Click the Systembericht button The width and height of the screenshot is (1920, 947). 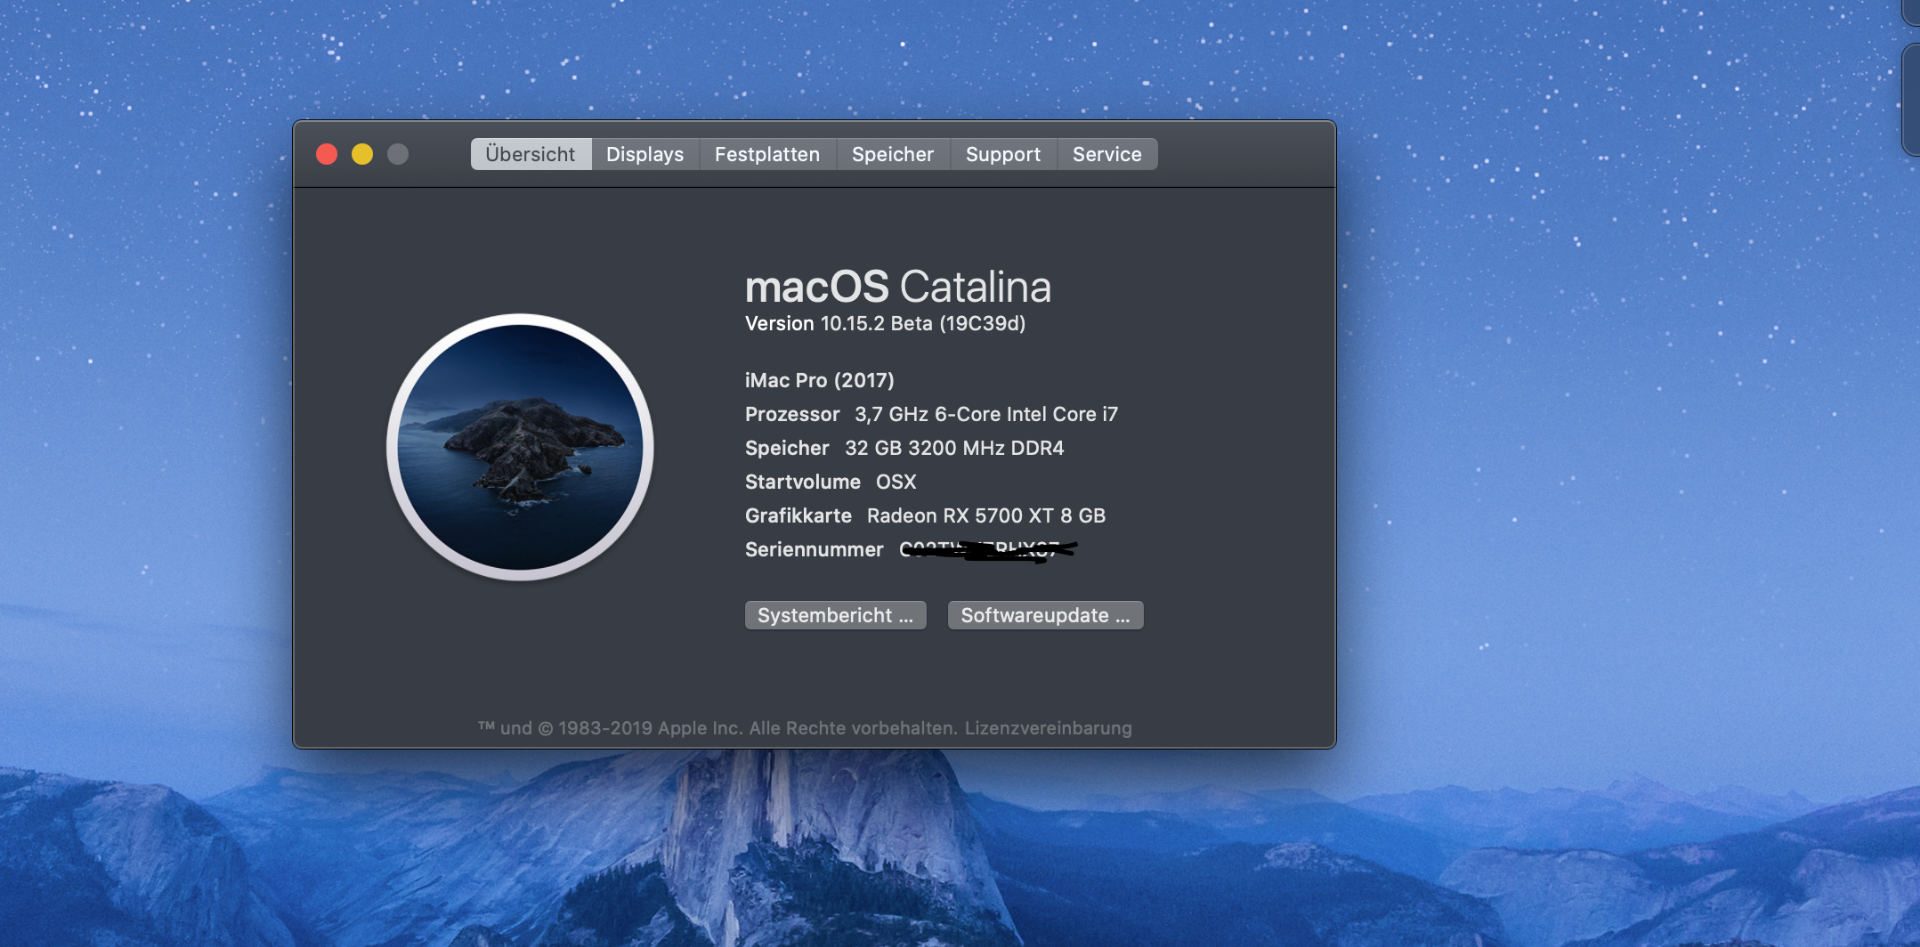836,615
